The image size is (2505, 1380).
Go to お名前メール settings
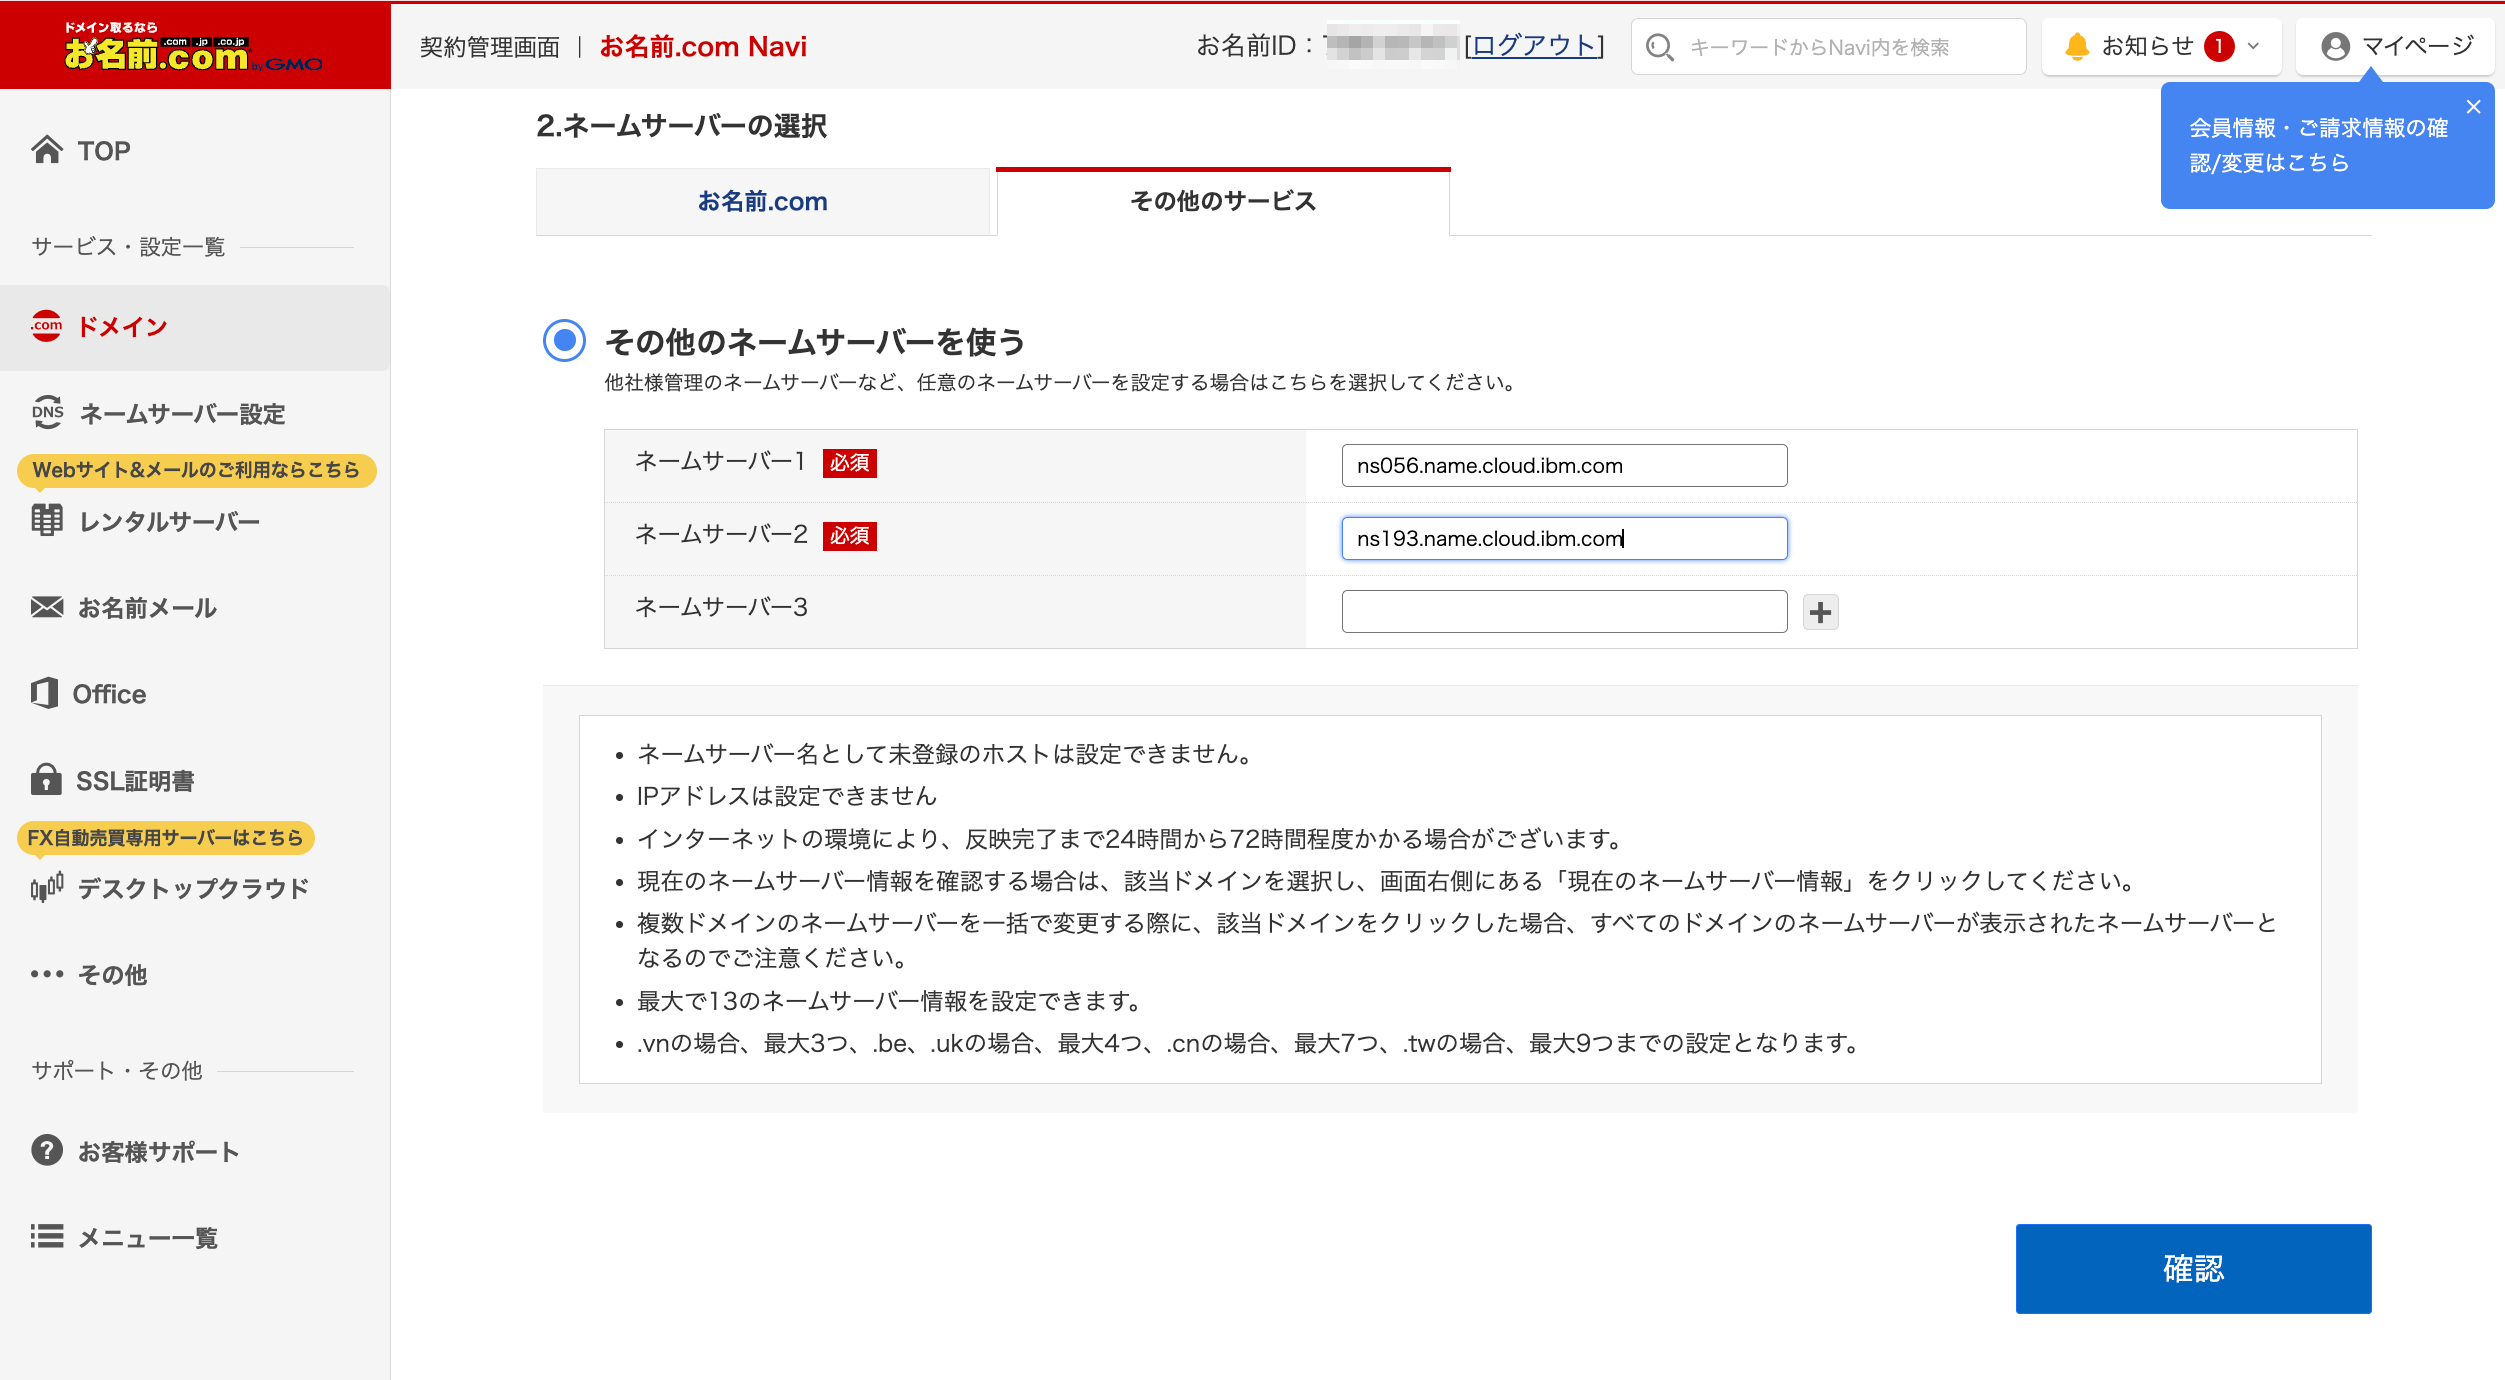147,608
